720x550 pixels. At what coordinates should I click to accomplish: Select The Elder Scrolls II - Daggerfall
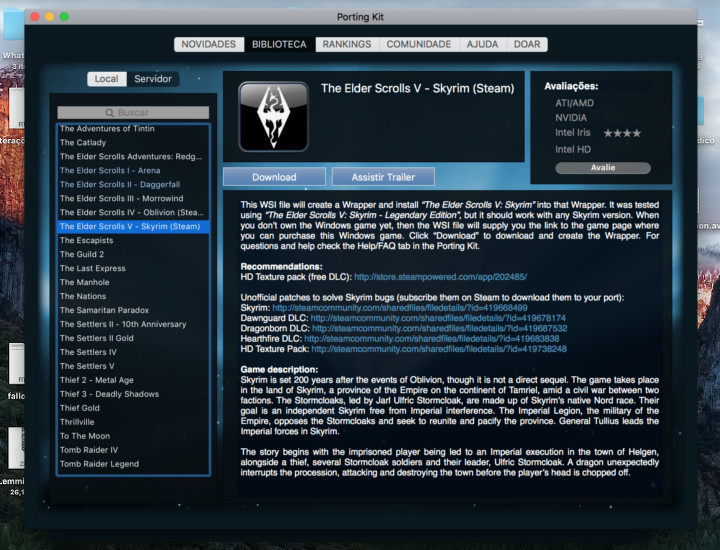[x=133, y=185]
